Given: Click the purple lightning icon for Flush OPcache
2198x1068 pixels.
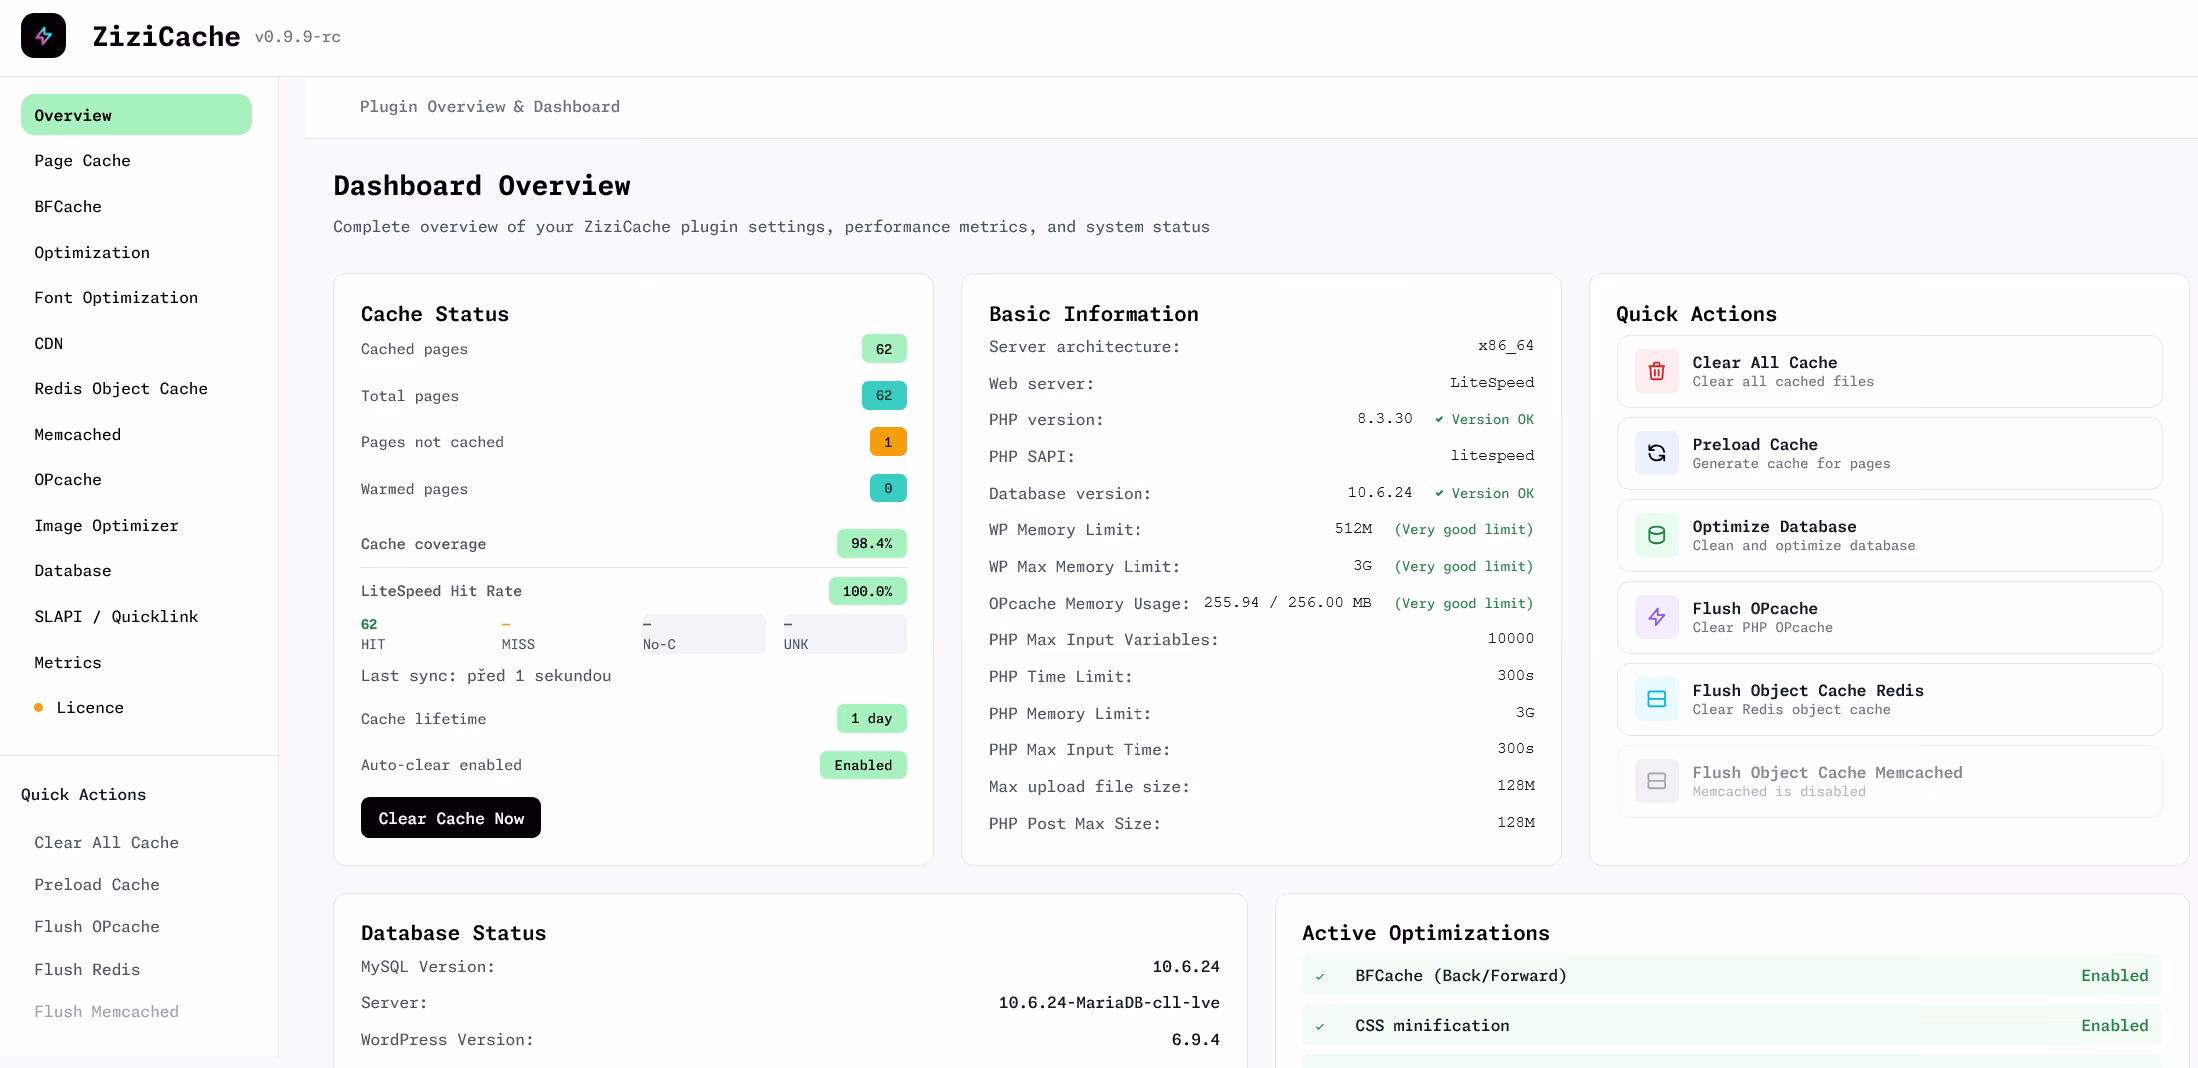Looking at the screenshot, I should [1657, 617].
